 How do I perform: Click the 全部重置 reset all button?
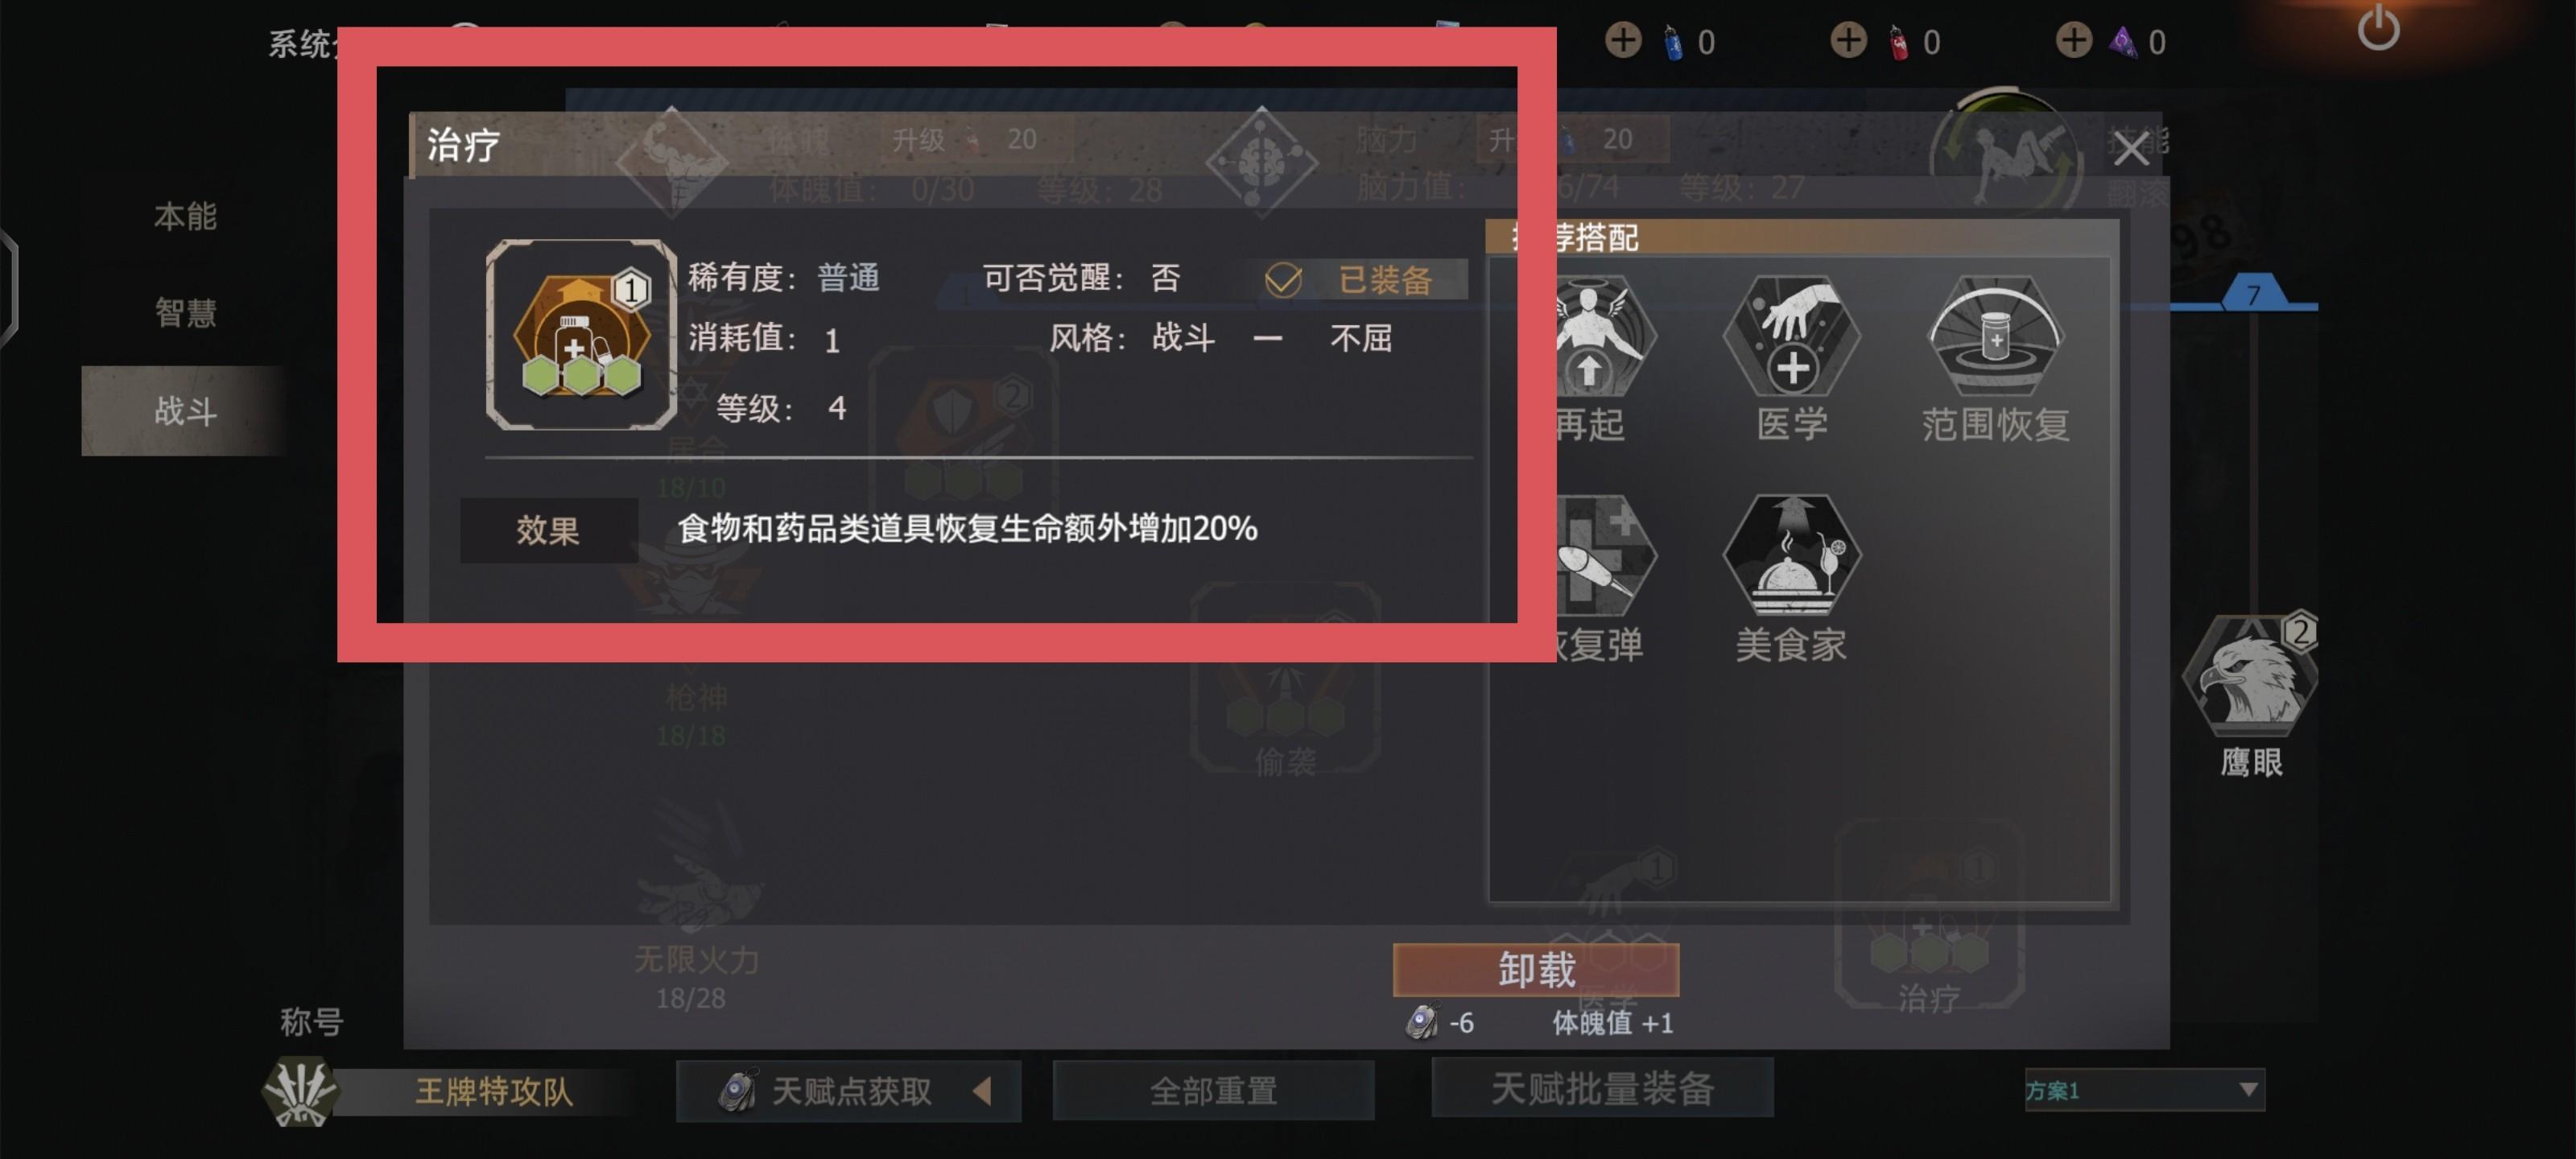click(x=1213, y=1090)
